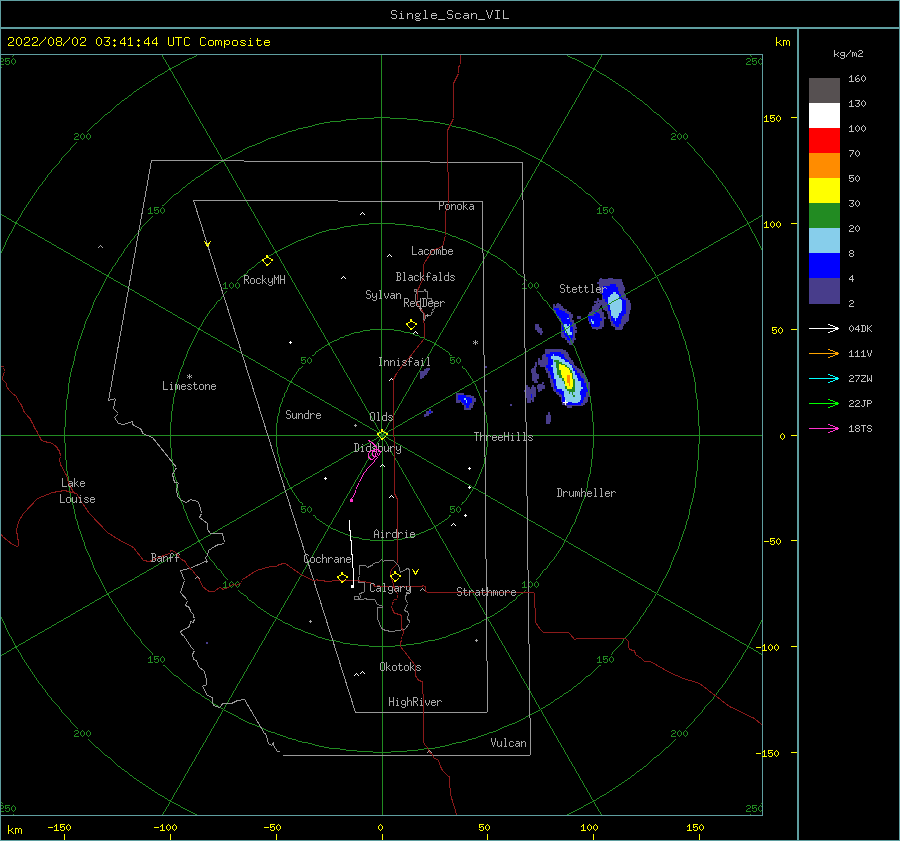This screenshot has height=841, width=900.
Task: Click the Lacombe town label
Action: [x=432, y=251]
